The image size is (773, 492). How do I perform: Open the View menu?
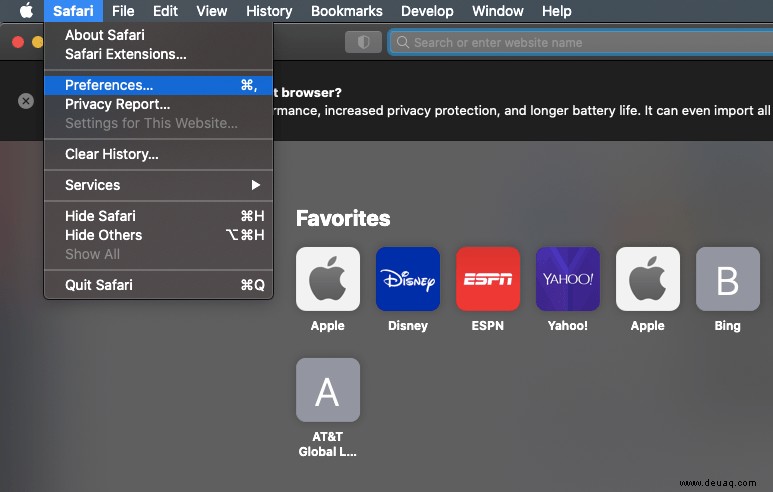[211, 11]
